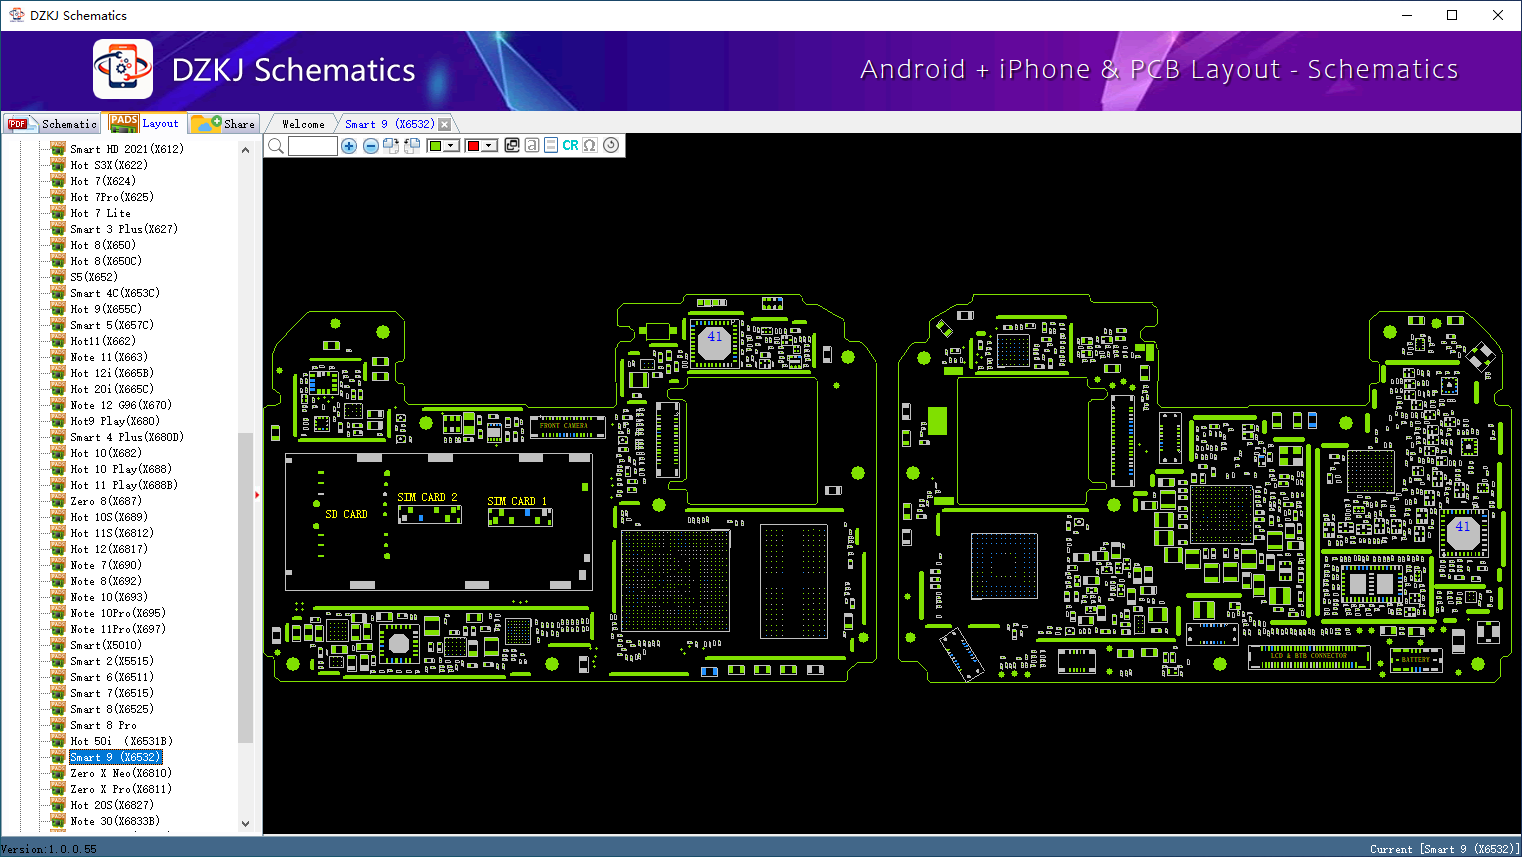Open Note 12 G96(X670) layout
This screenshot has height=857, width=1522.
coord(121,405)
